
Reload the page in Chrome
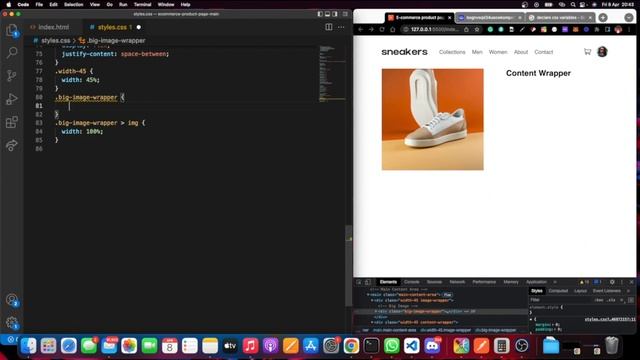(x=382, y=29)
